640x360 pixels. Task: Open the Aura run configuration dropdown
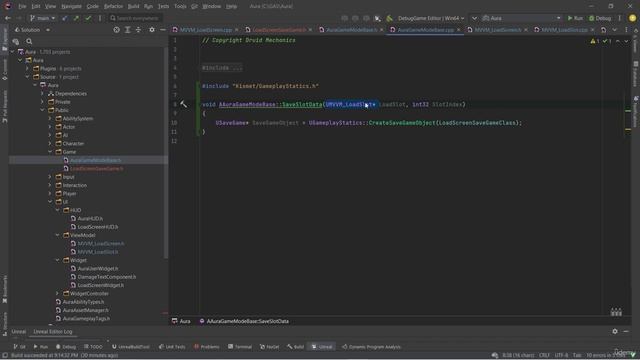(x=521, y=18)
